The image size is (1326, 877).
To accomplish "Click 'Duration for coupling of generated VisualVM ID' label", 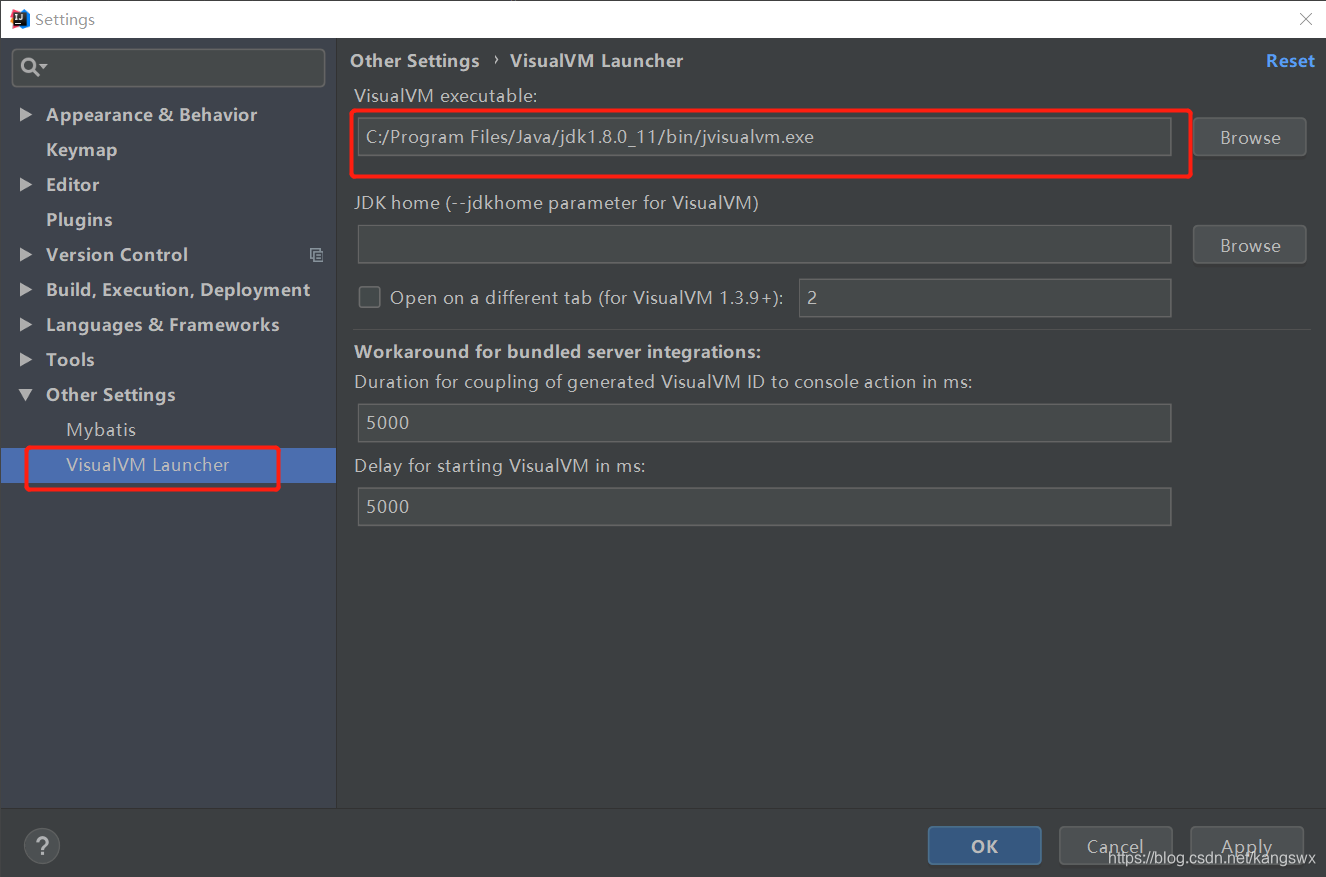I will coord(664,382).
